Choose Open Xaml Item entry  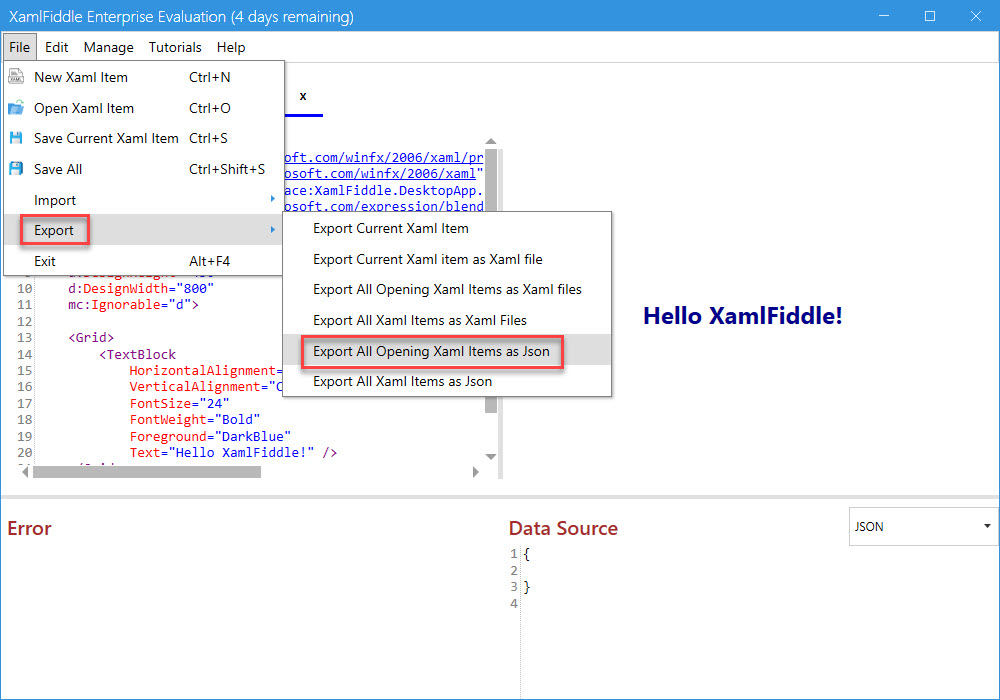[143, 108]
